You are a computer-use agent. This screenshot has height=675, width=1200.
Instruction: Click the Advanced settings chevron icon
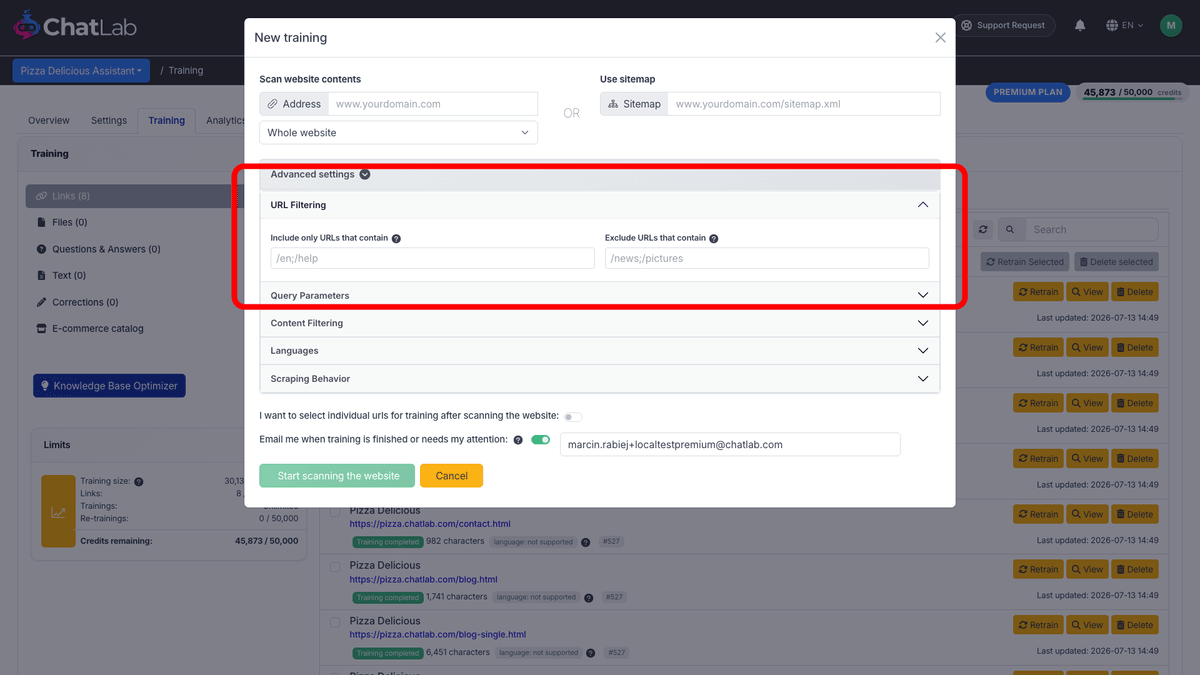tap(365, 174)
